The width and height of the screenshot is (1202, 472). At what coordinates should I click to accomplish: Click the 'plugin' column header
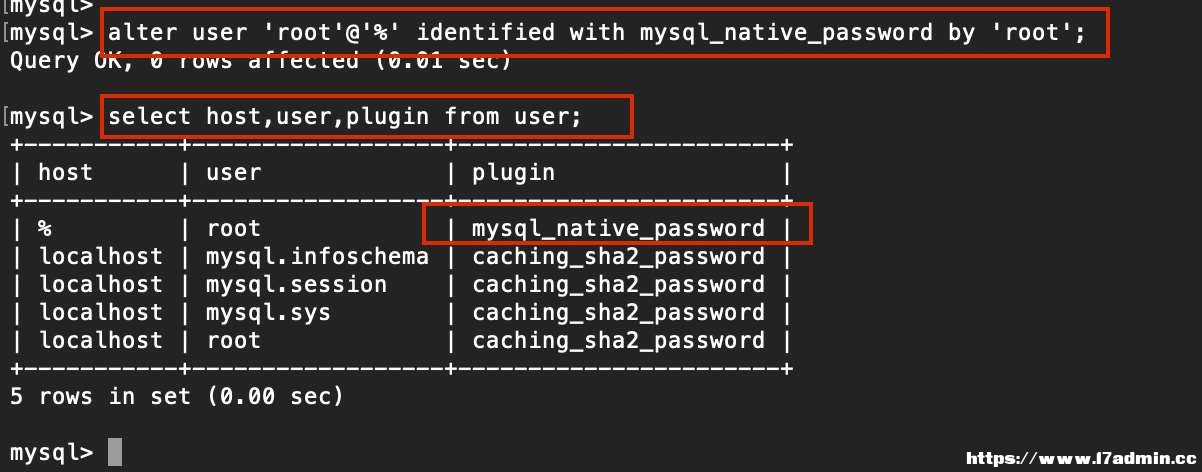pos(513,173)
